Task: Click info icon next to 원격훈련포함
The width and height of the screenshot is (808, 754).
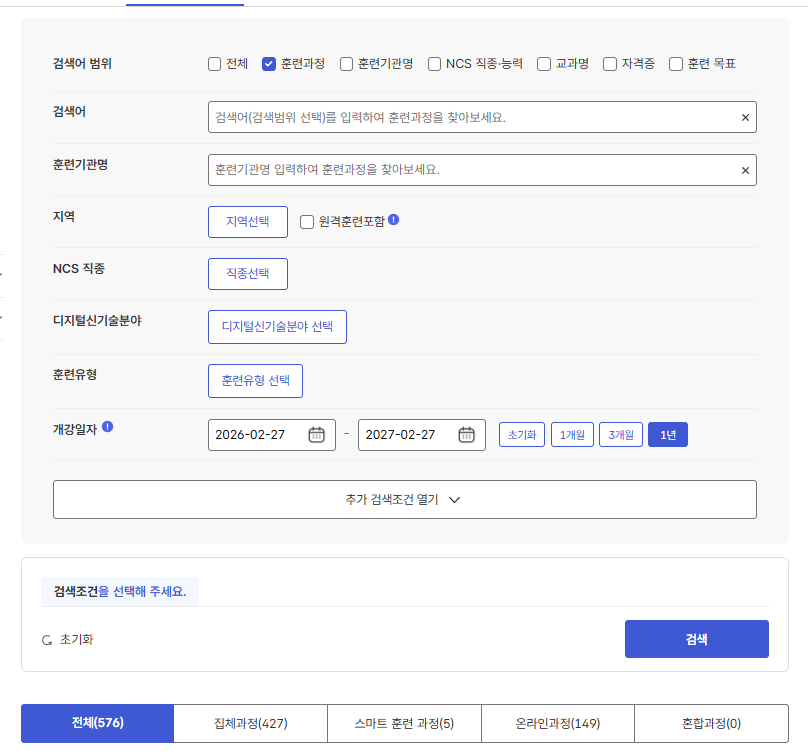Action: [x=394, y=220]
